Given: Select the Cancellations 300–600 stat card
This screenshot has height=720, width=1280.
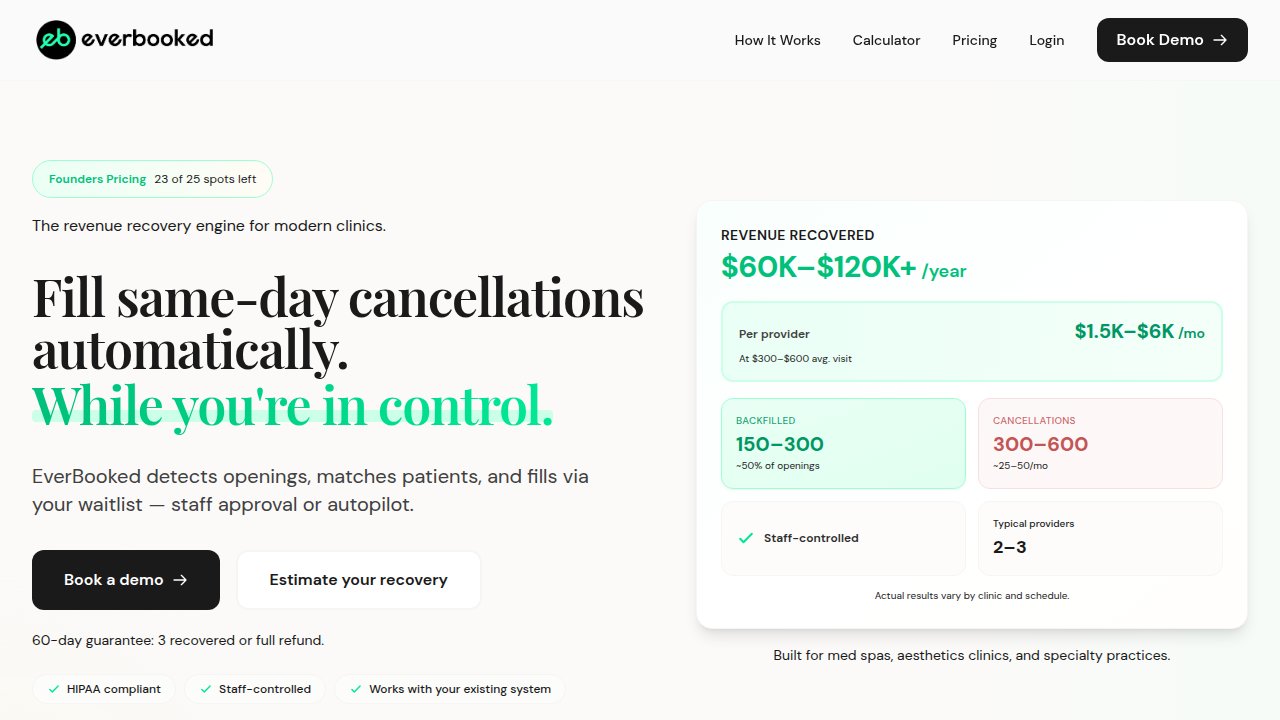Looking at the screenshot, I should tap(1099, 444).
